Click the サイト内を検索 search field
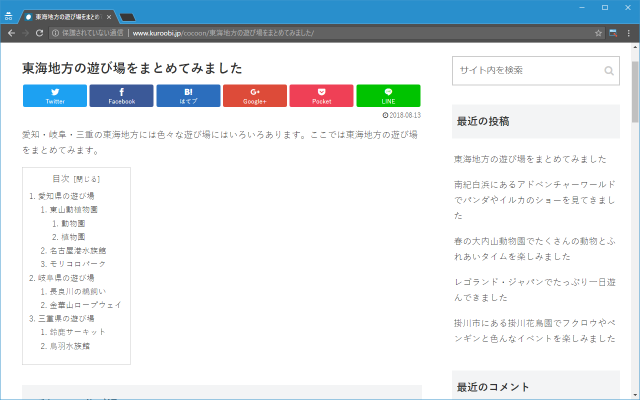The image size is (640, 400). coord(525,71)
